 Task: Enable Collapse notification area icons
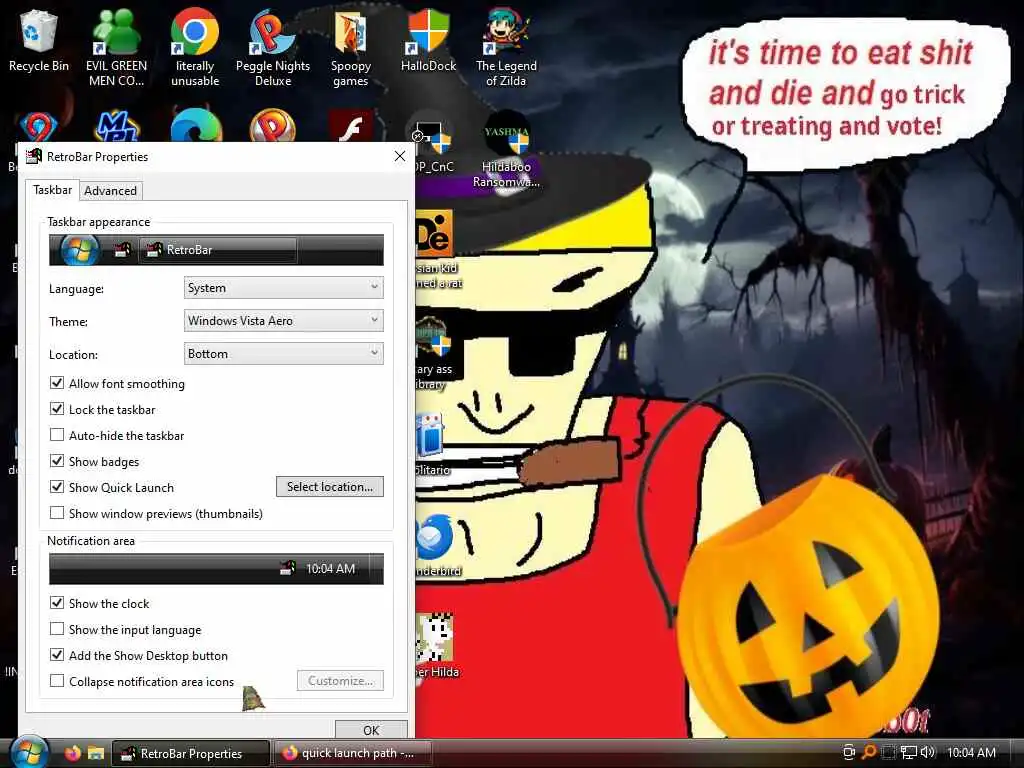(x=57, y=681)
